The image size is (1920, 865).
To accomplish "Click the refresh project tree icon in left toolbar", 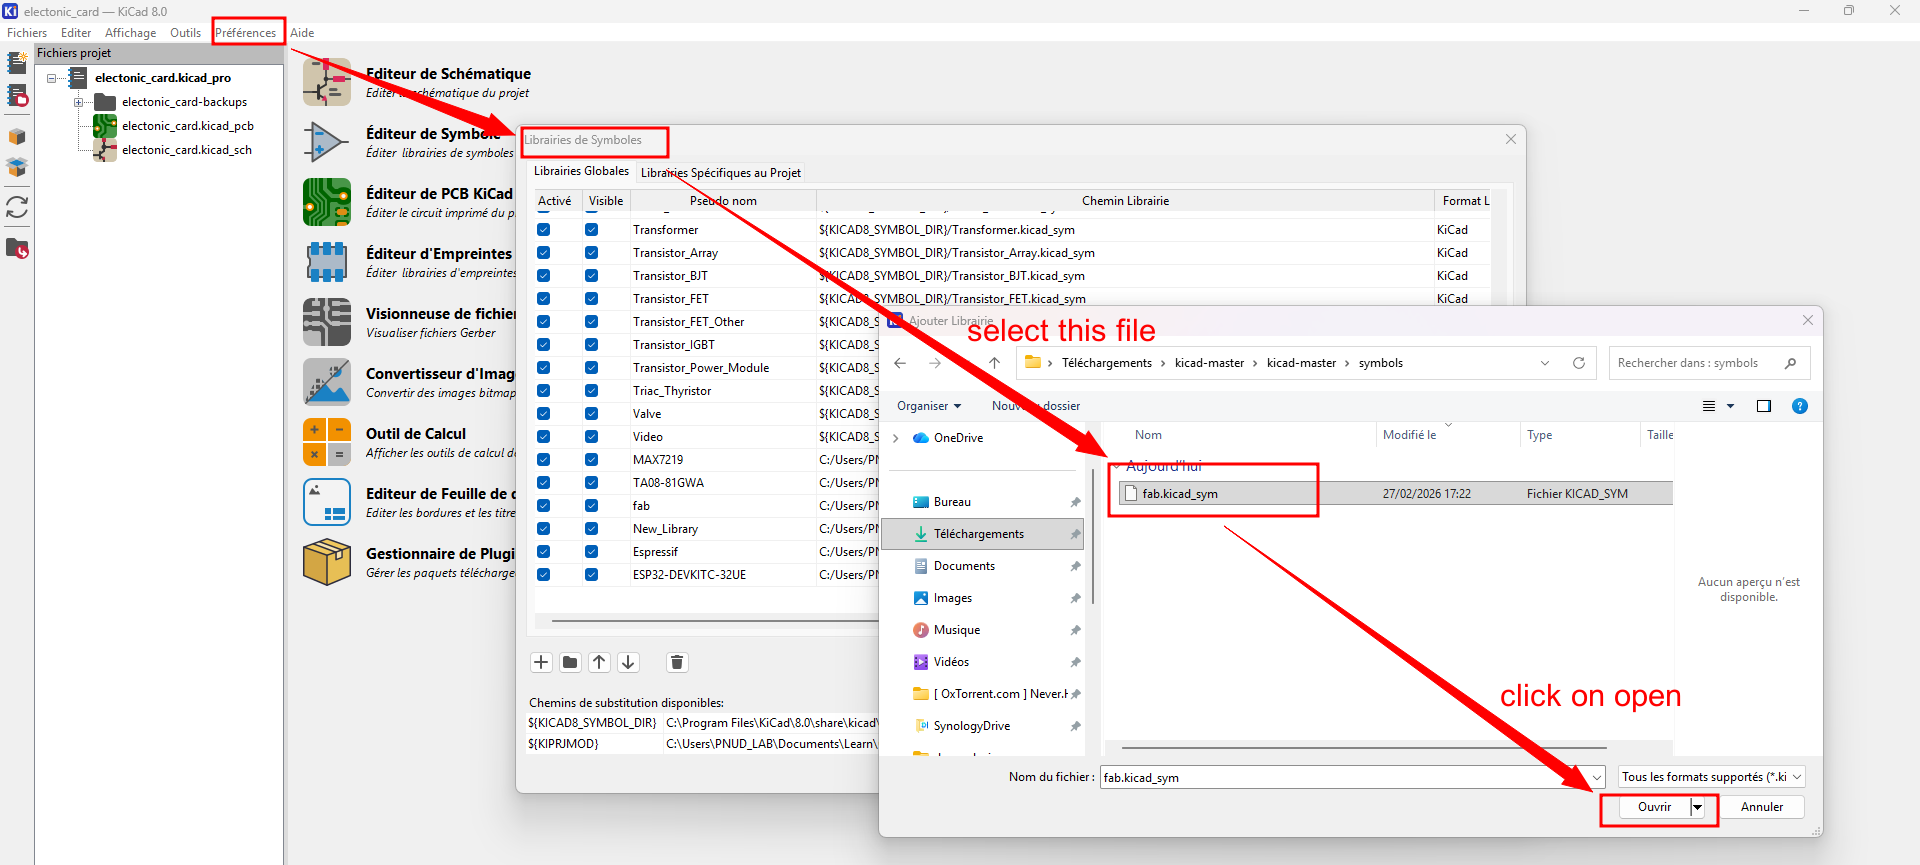I will tap(17, 207).
